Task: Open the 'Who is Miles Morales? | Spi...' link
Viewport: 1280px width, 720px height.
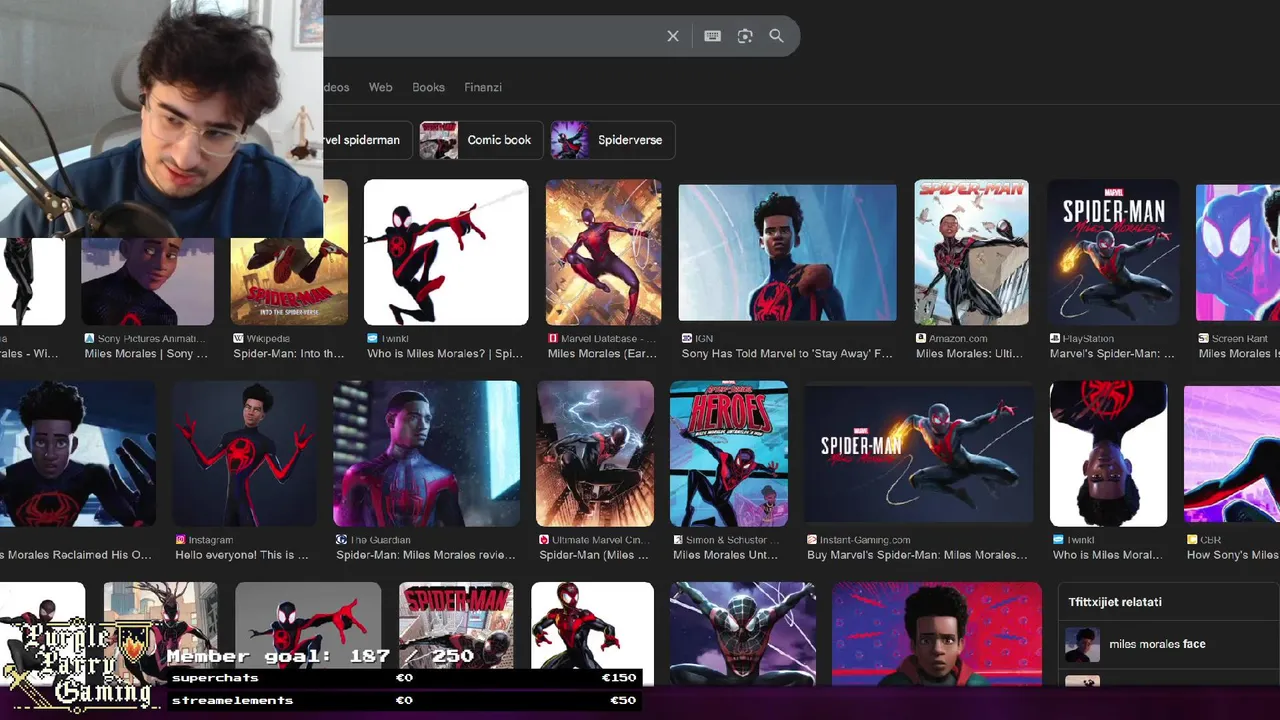Action: coord(445,354)
